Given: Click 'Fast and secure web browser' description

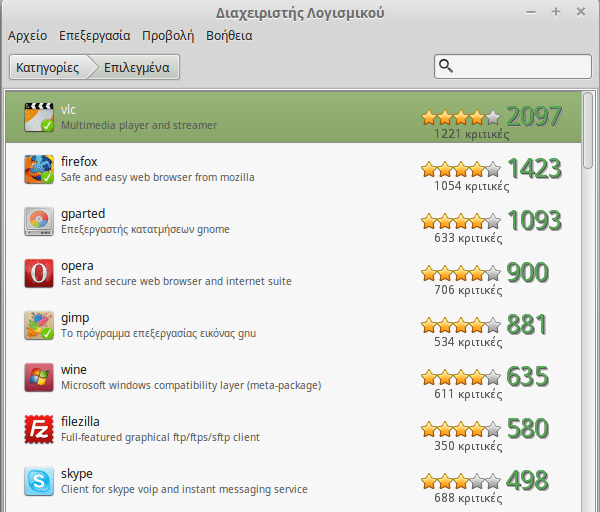Looking at the screenshot, I should coord(176,282).
